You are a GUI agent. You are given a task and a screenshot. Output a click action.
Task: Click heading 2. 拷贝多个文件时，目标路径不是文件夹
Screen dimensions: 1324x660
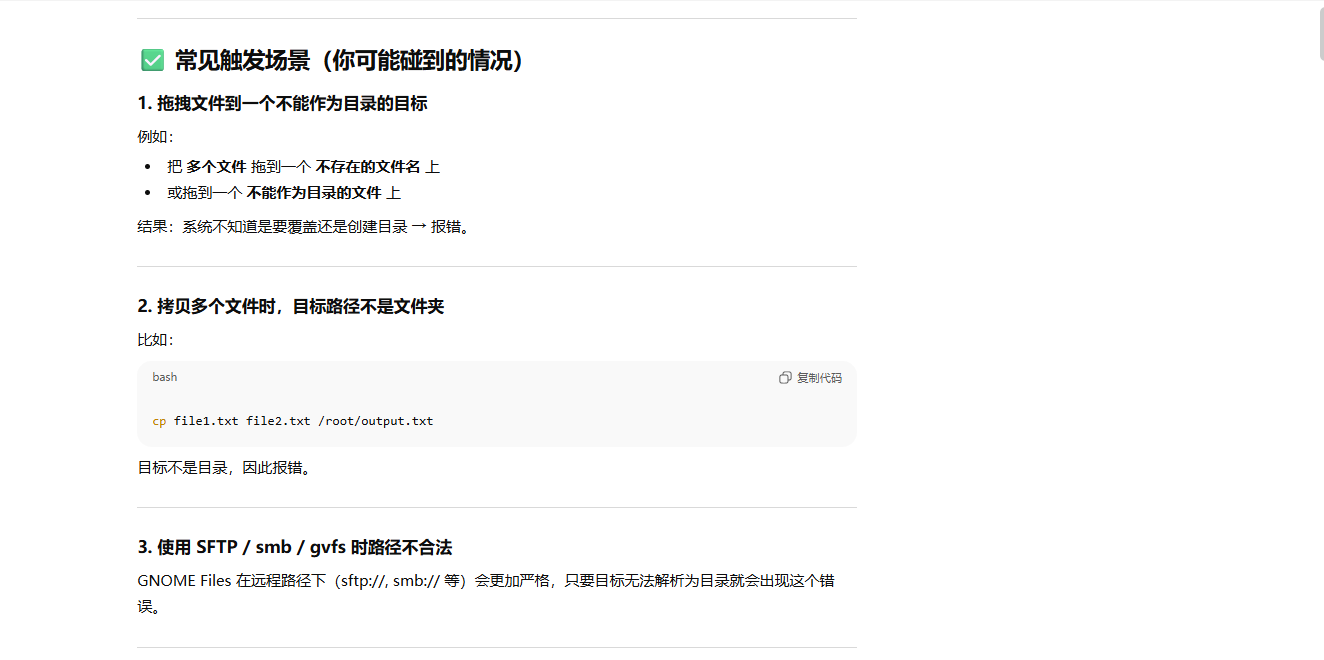click(291, 306)
